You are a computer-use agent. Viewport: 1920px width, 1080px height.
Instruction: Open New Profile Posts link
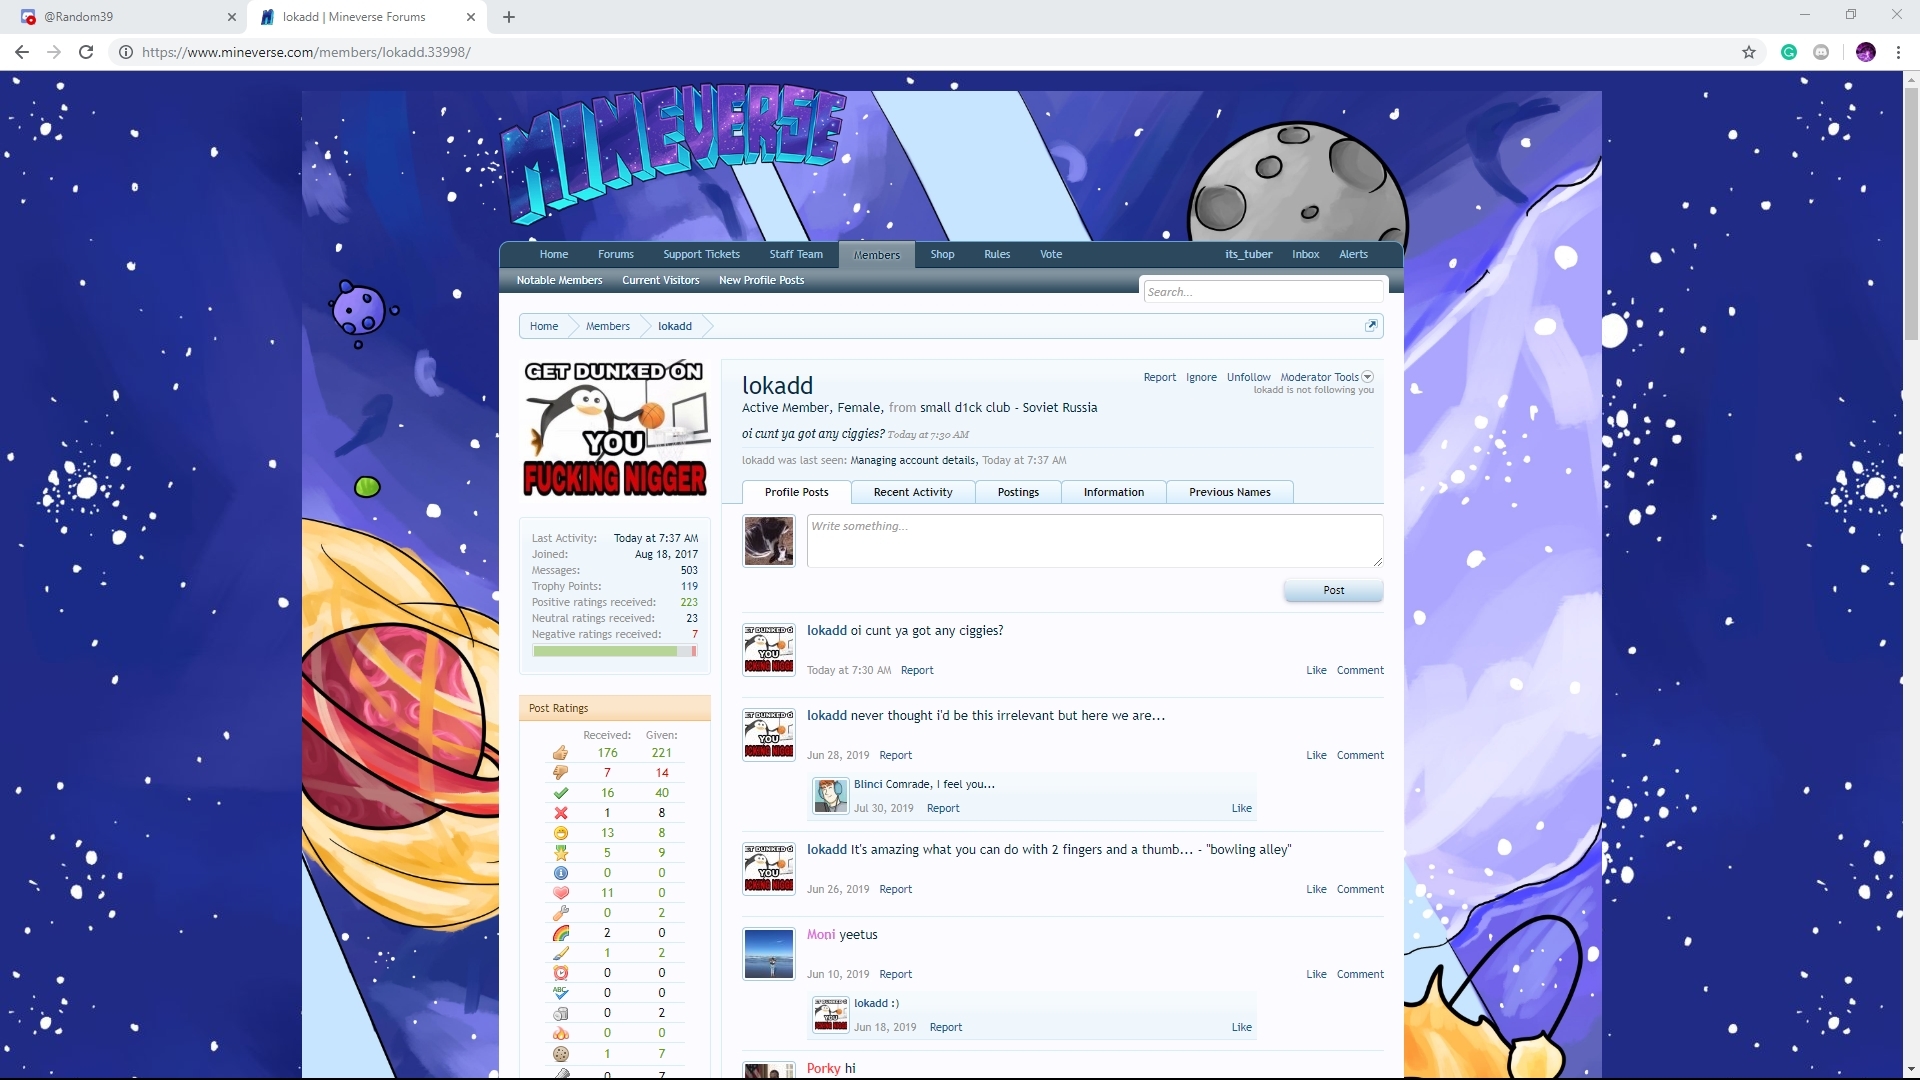tap(761, 280)
